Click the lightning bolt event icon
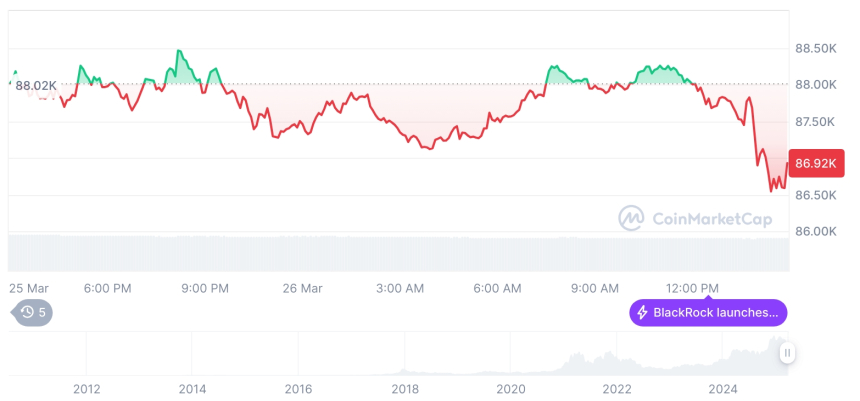Viewport: 860px width, 401px height. click(642, 313)
